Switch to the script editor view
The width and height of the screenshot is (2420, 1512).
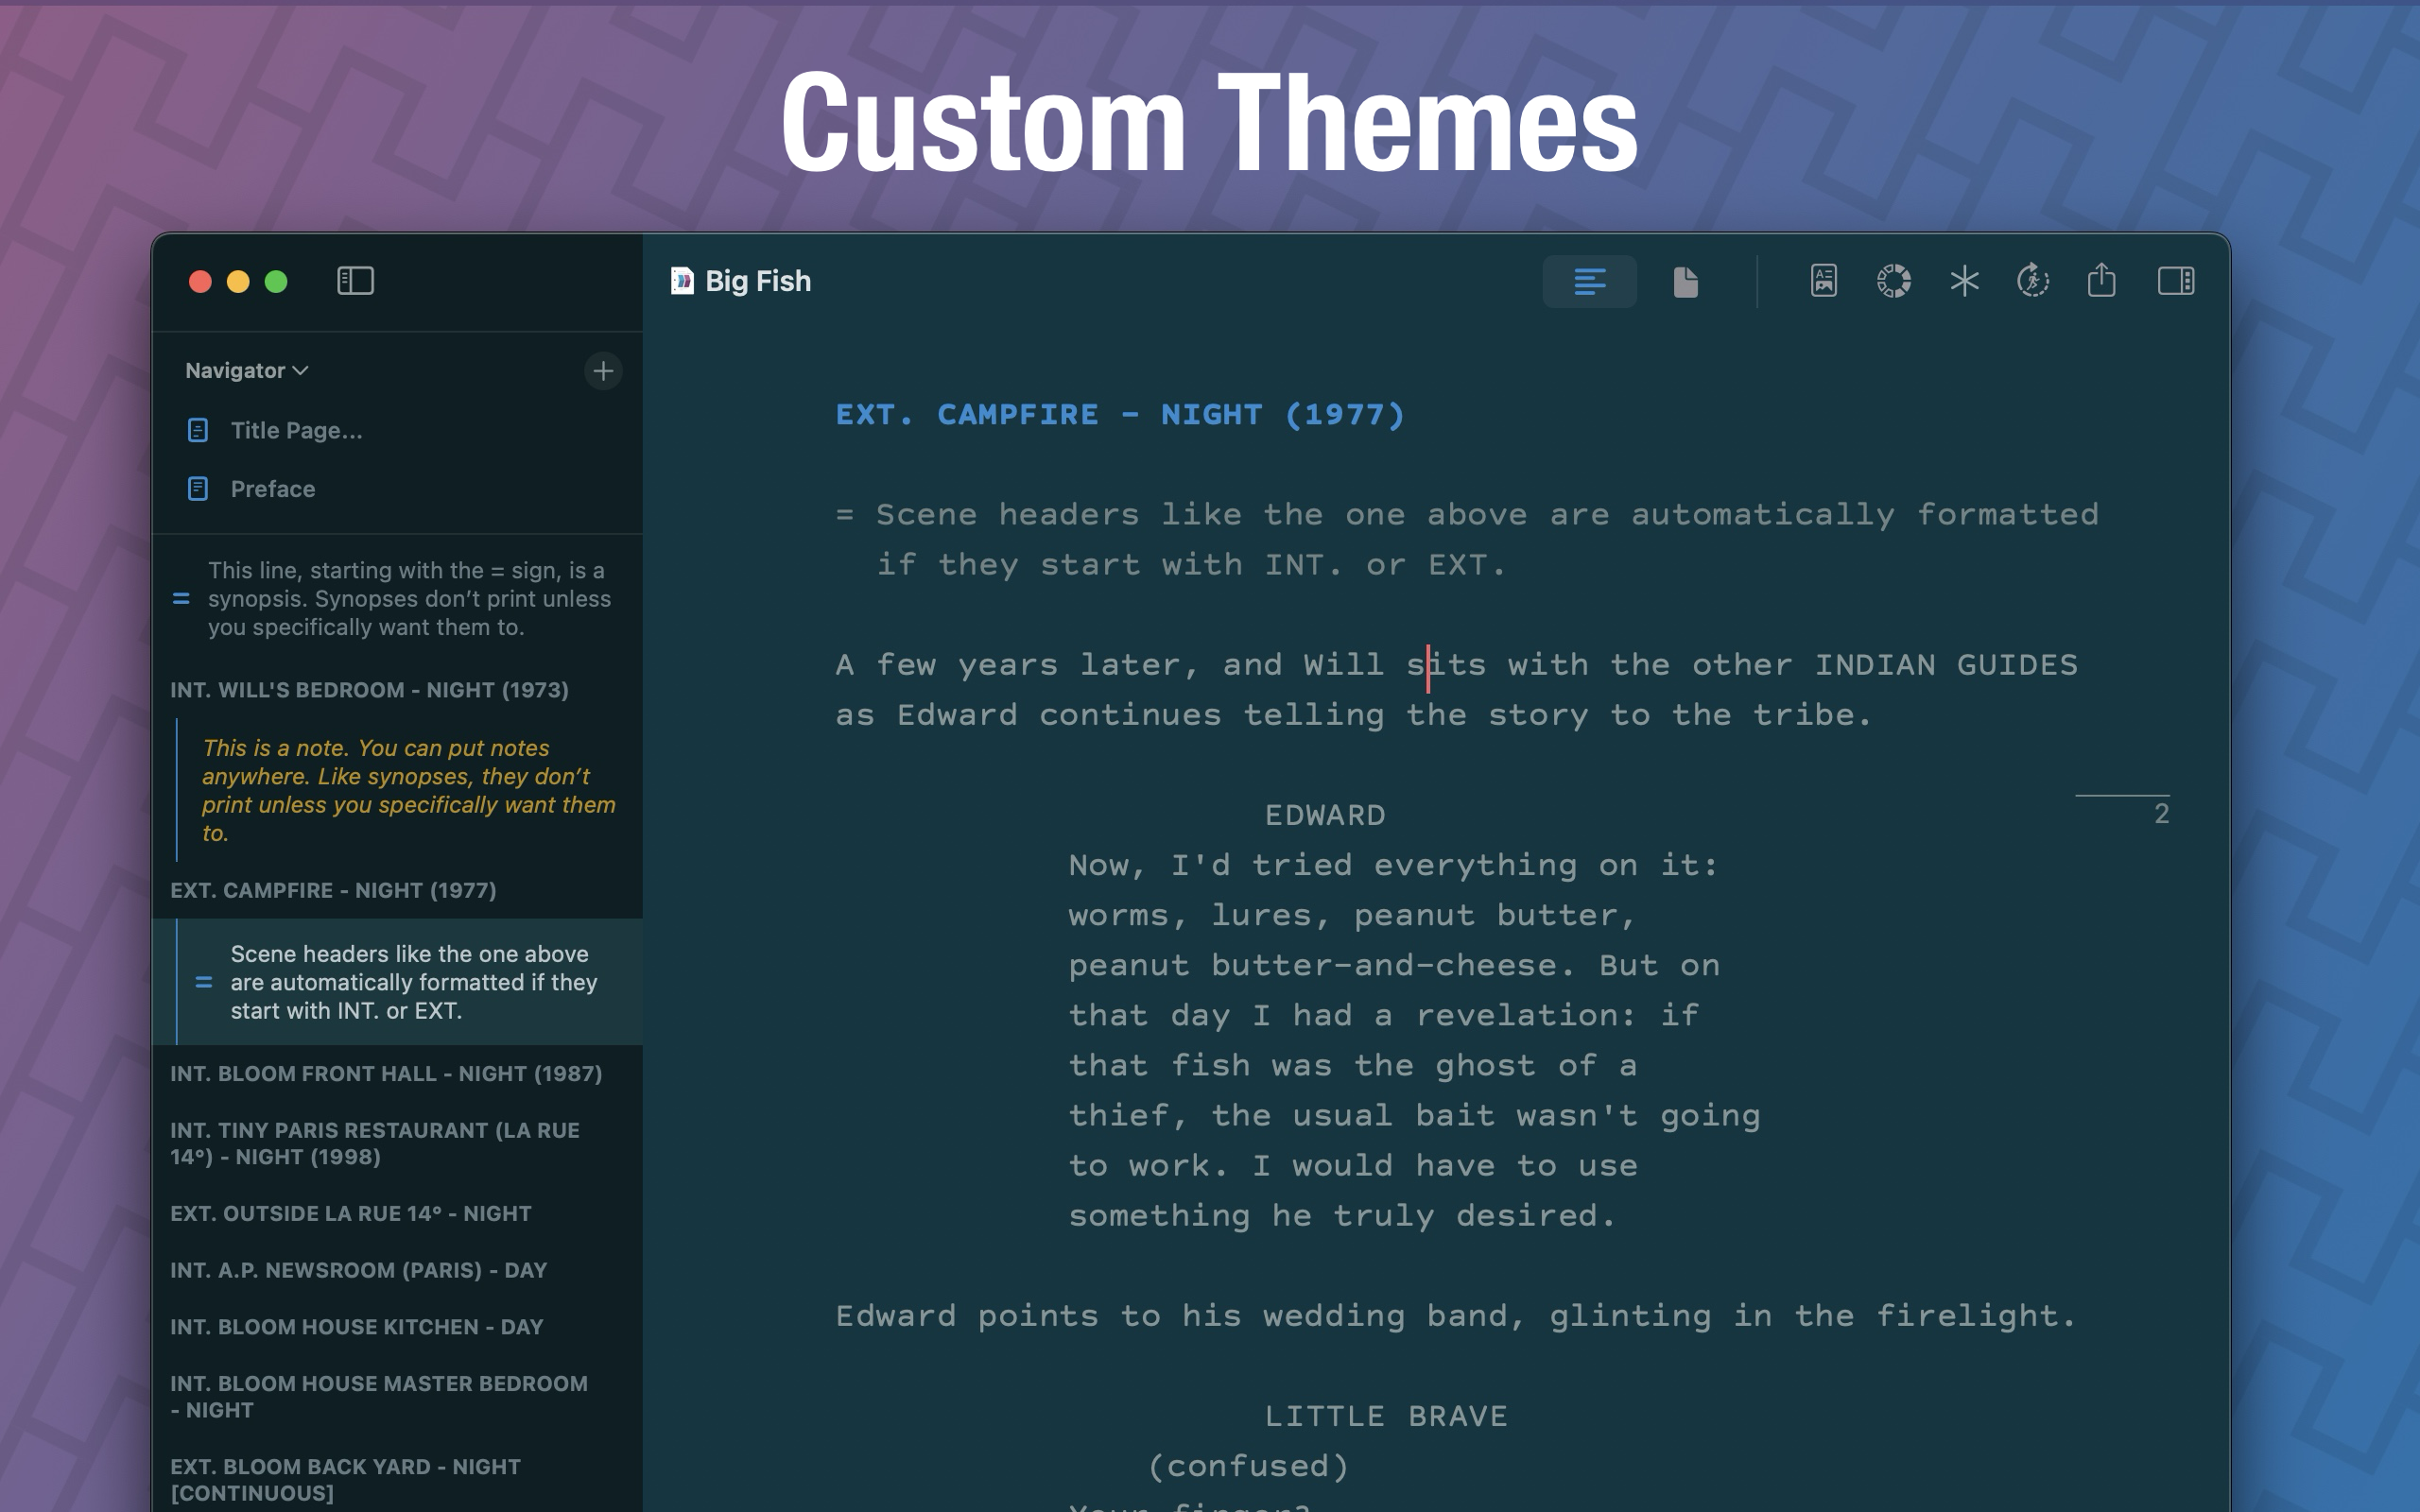pos(1589,281)
